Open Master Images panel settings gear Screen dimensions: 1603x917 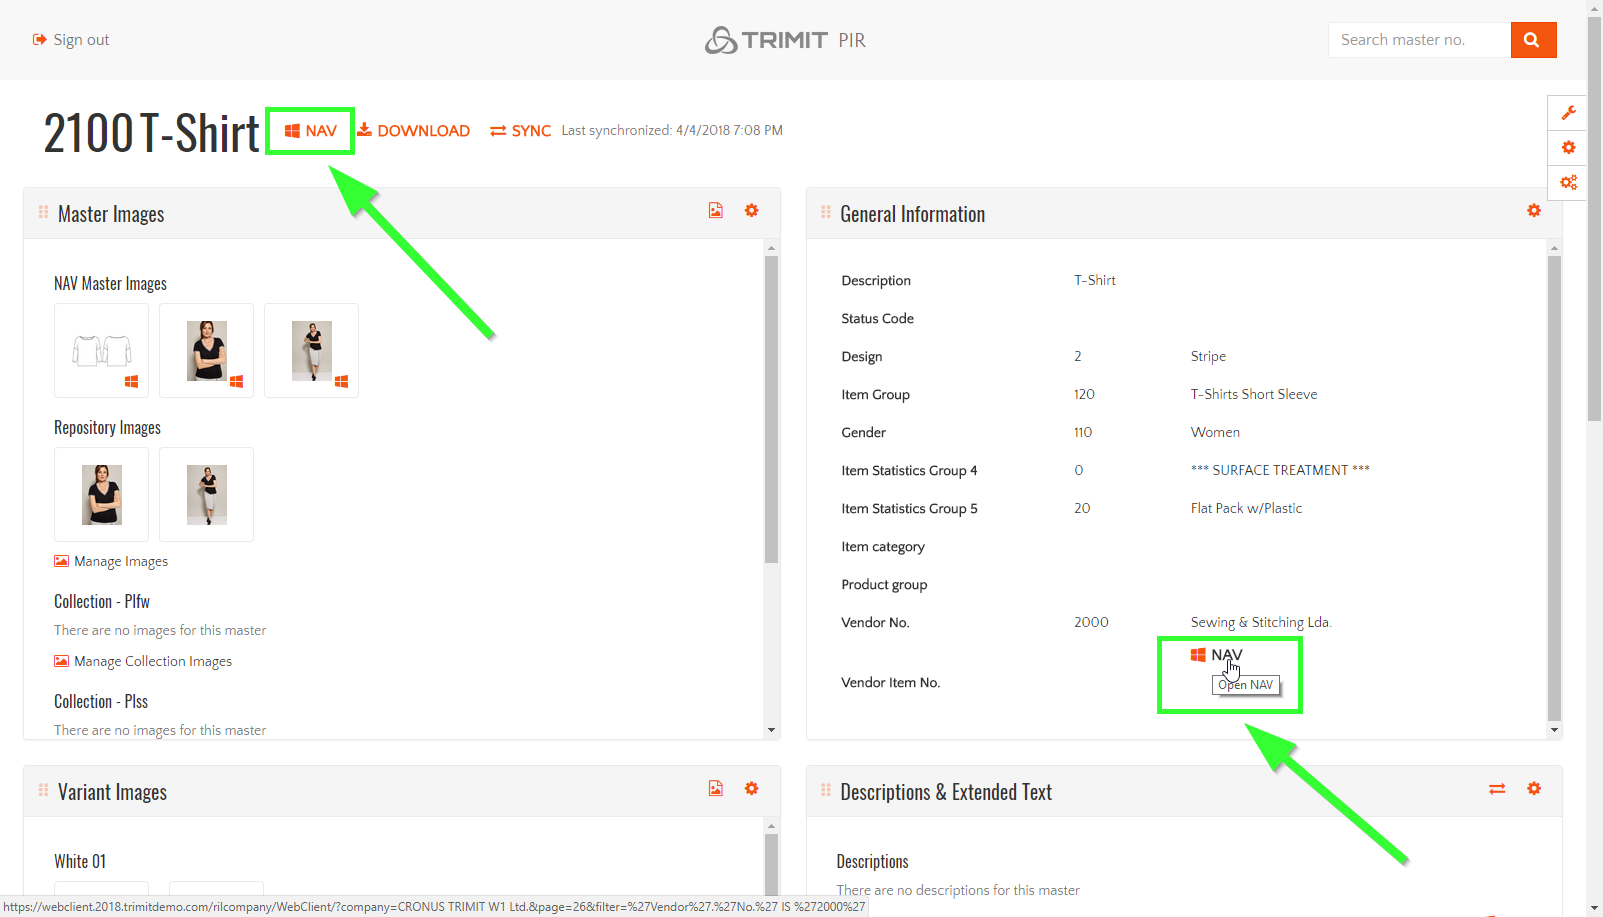[752, 211]
